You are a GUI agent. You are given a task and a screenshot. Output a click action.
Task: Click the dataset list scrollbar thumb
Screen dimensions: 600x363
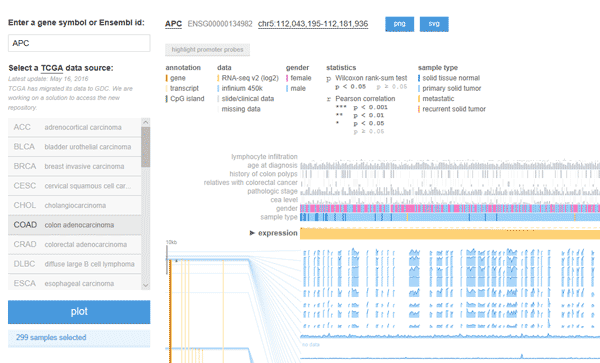[x=145, y=147]
